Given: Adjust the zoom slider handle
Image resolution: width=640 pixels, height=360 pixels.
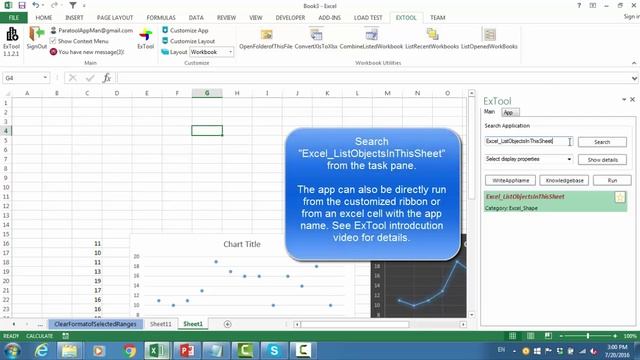Looking at the screenshot, I should tap(588, 336).
